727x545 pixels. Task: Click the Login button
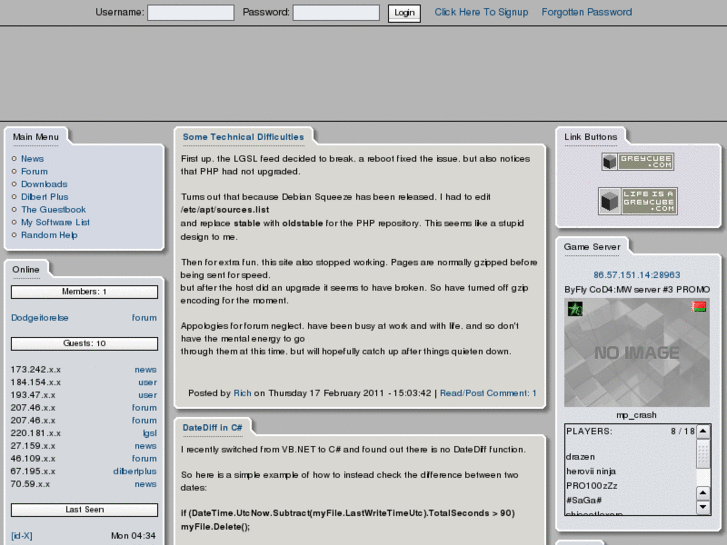tap(404, 13)
